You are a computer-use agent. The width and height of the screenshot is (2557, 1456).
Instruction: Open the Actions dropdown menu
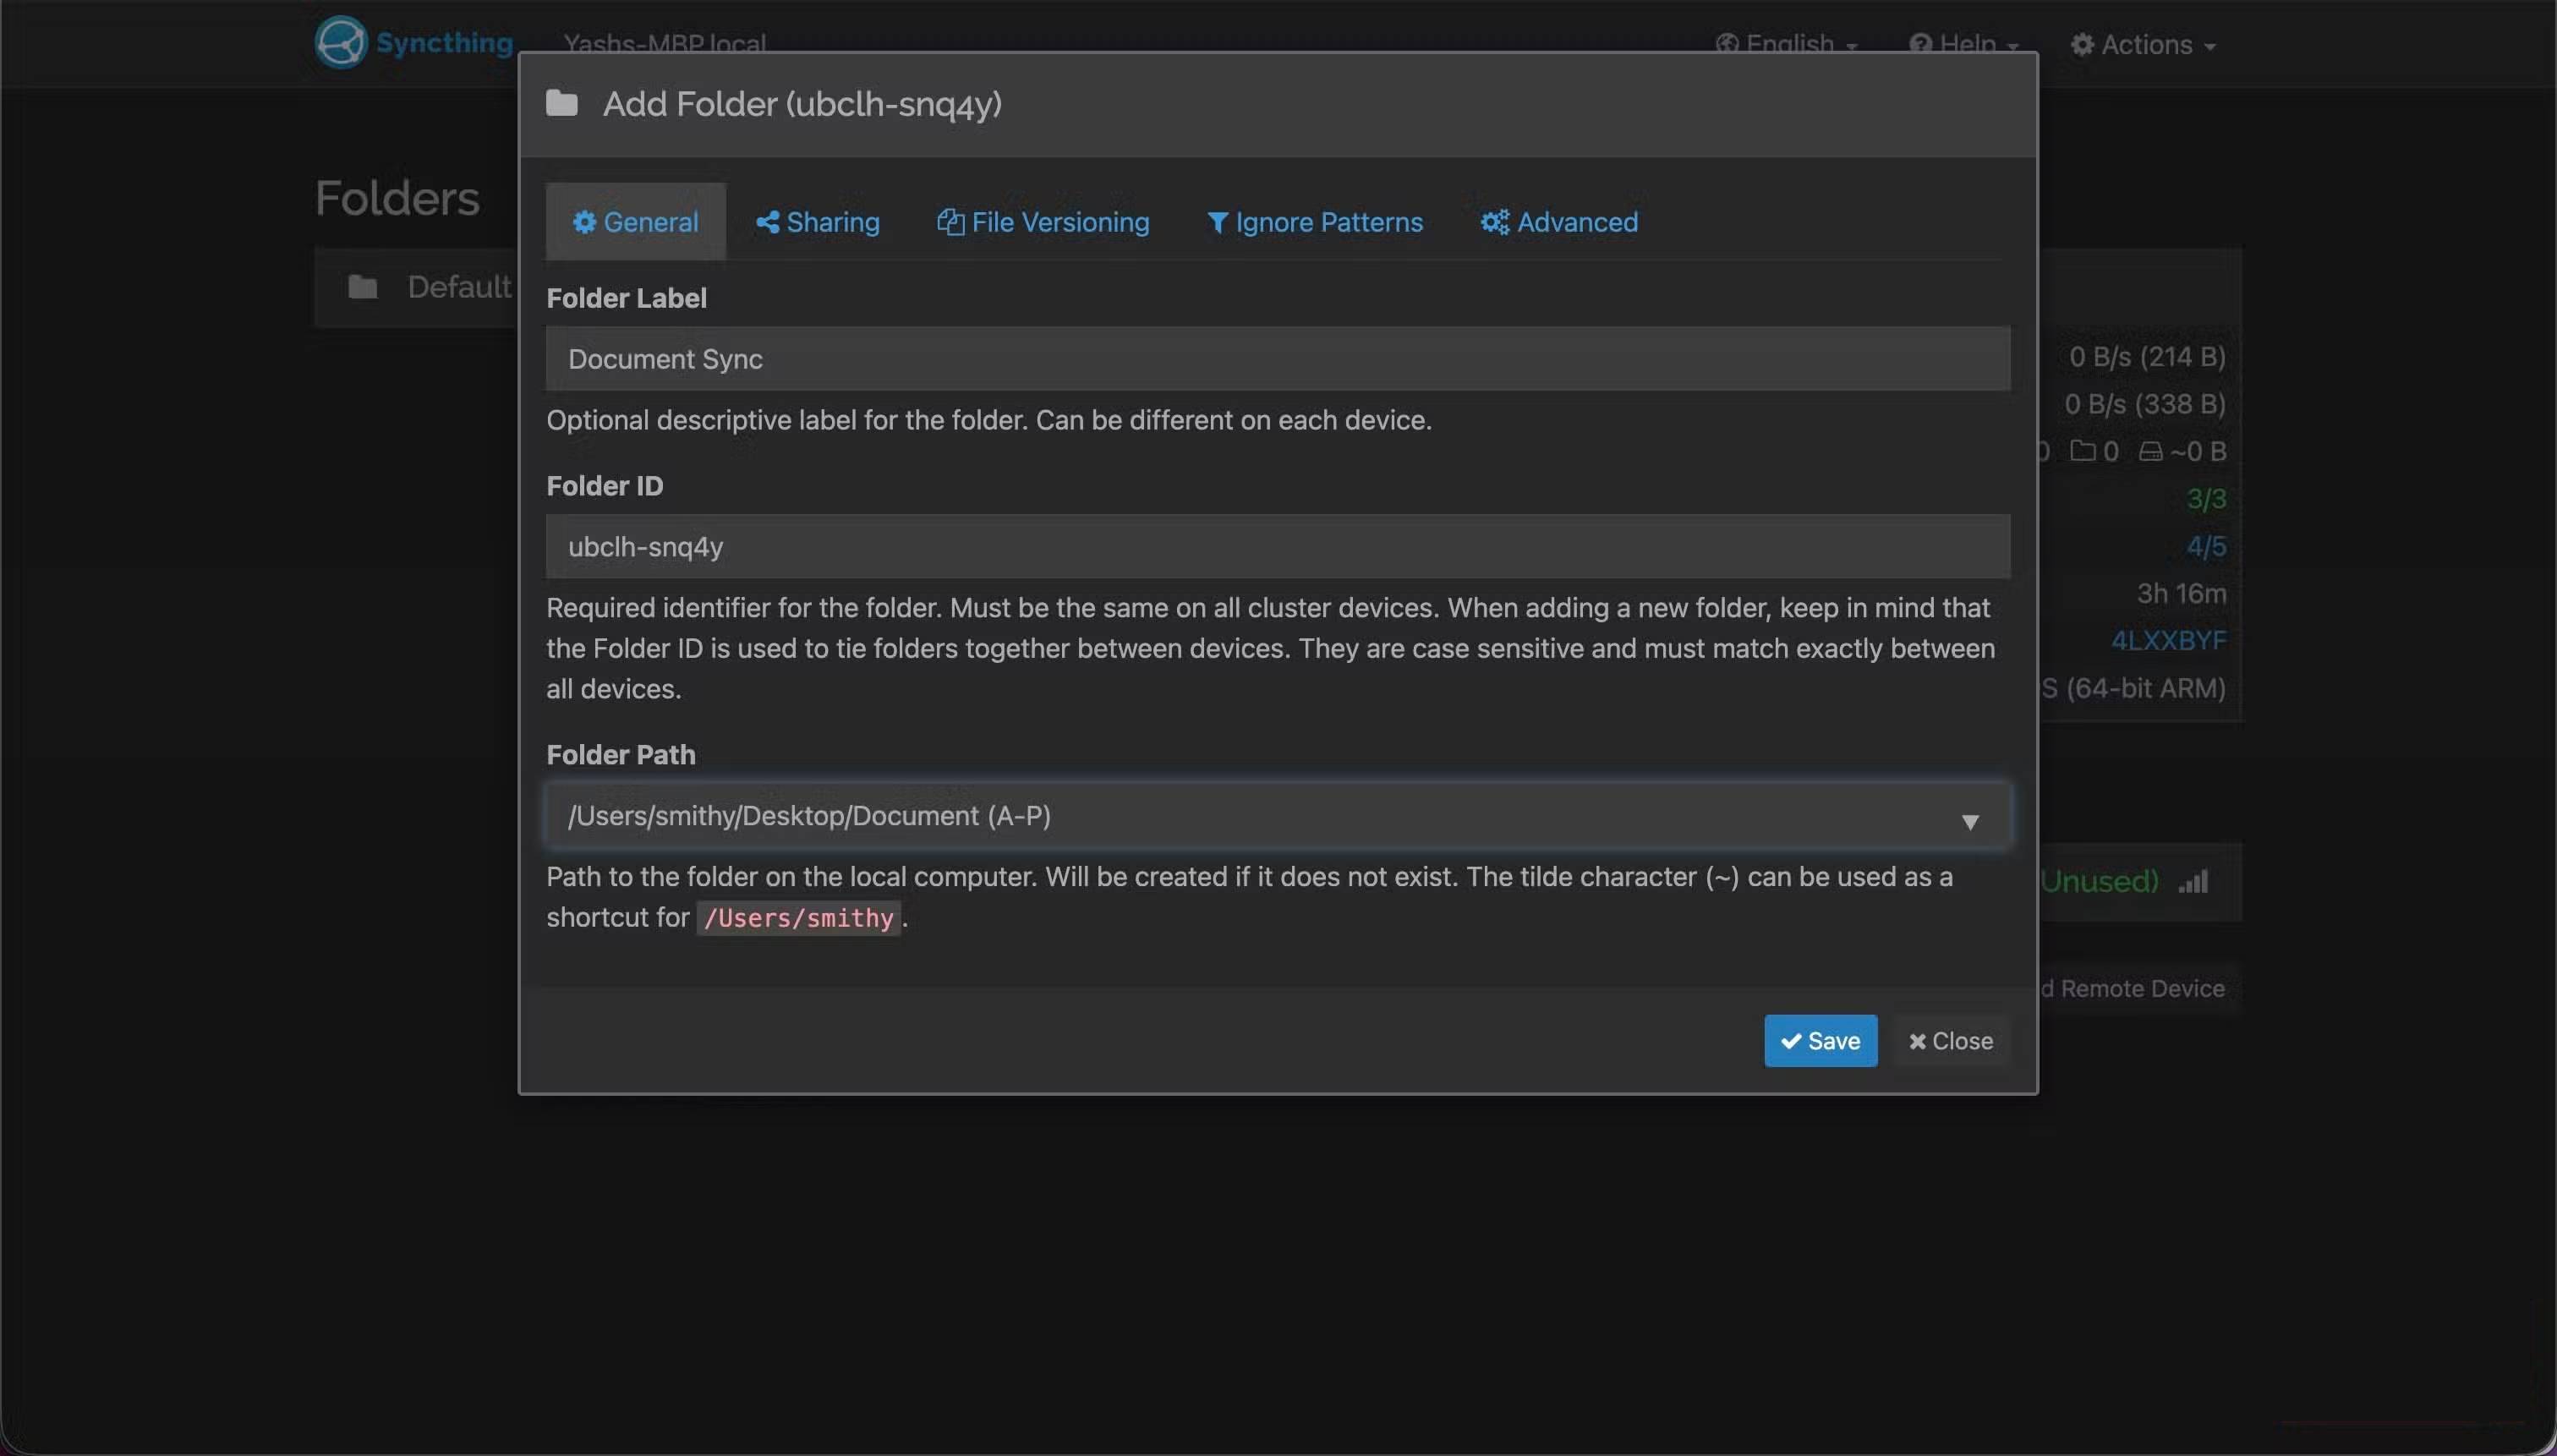coord(2144,44)
